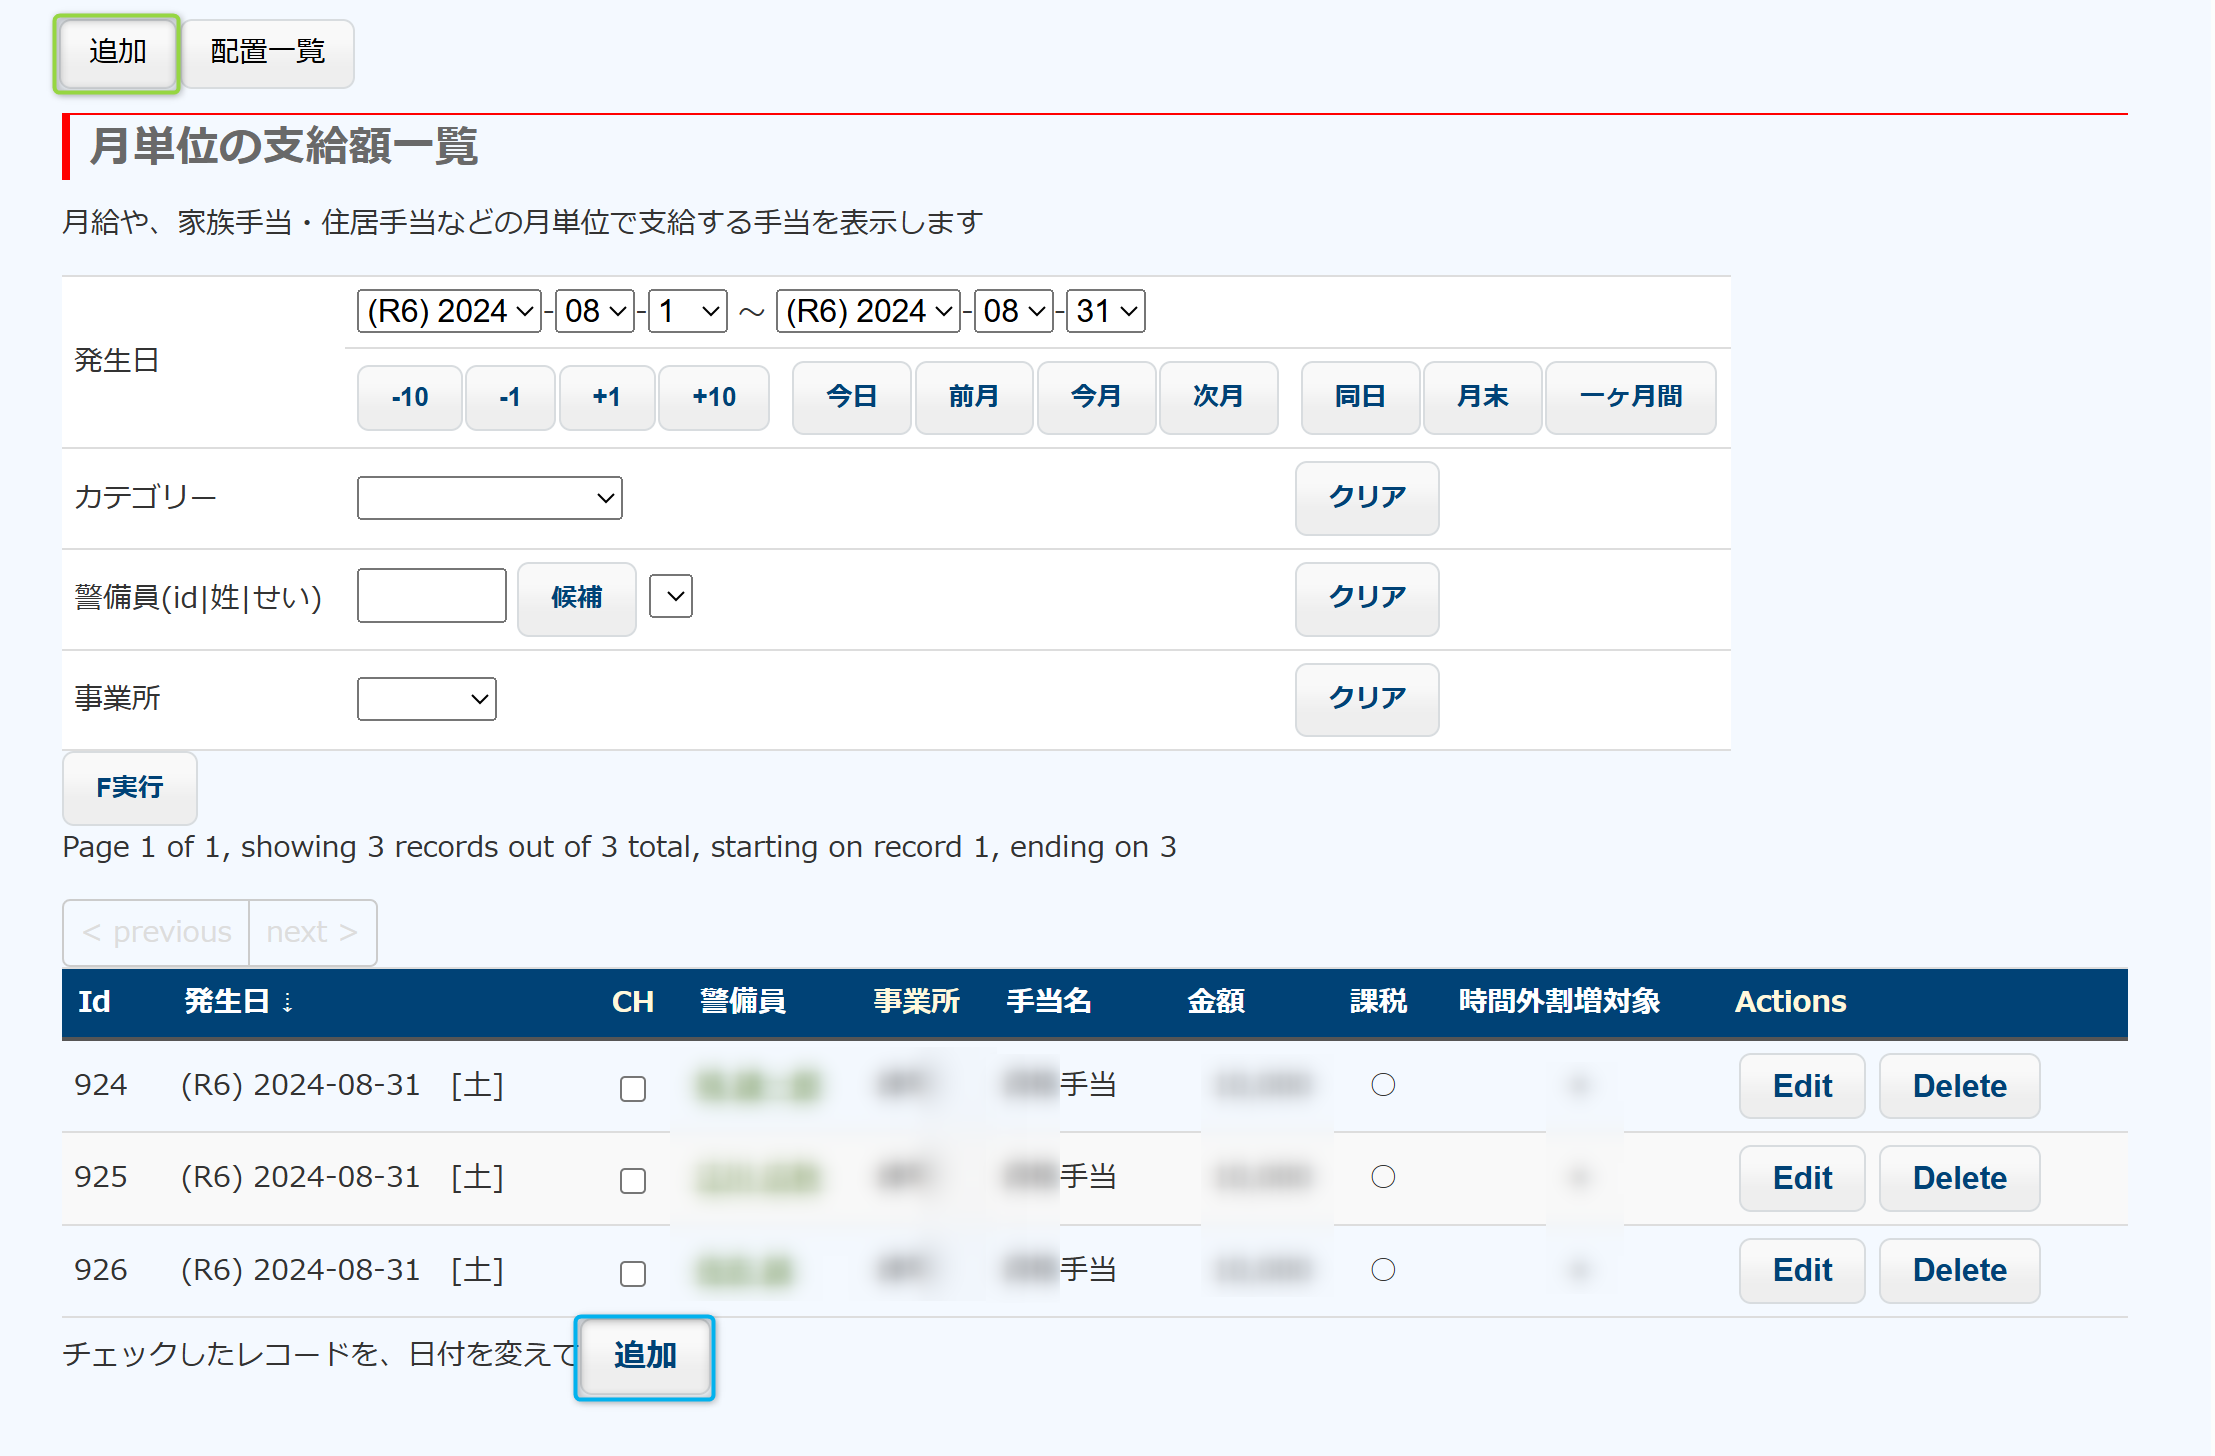Expand the カテゴリー dropdown
This screenshot has height=1456, width=2215.
[489, 498]
